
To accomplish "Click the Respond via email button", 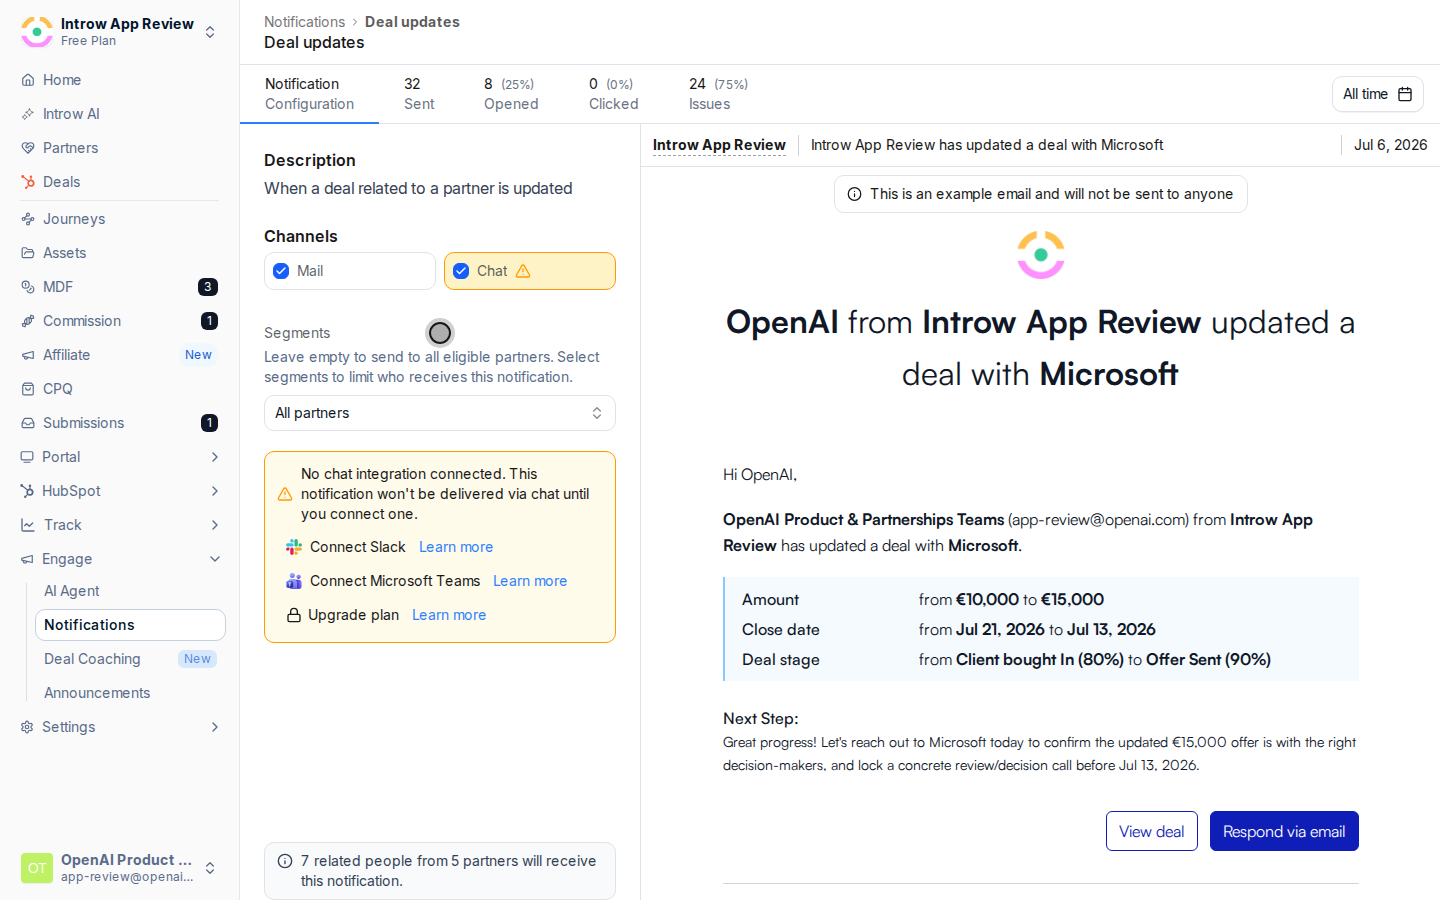I will point(1284,831).
